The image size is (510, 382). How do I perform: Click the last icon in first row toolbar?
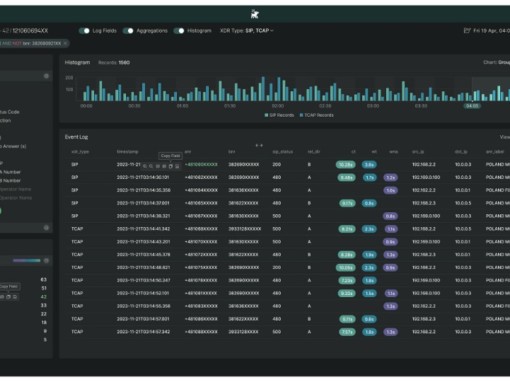click(177, 166)
